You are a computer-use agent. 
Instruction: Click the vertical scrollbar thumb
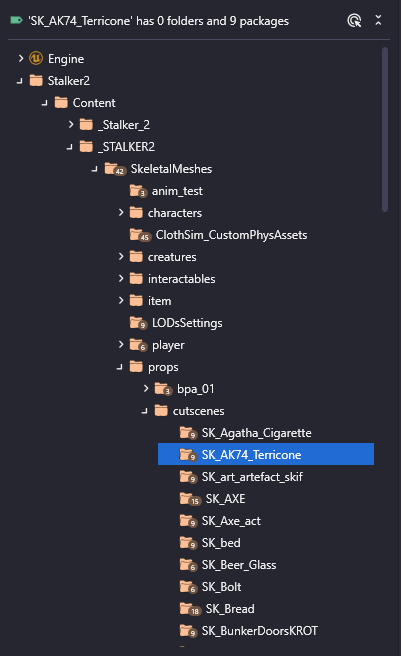click(385, 130)
